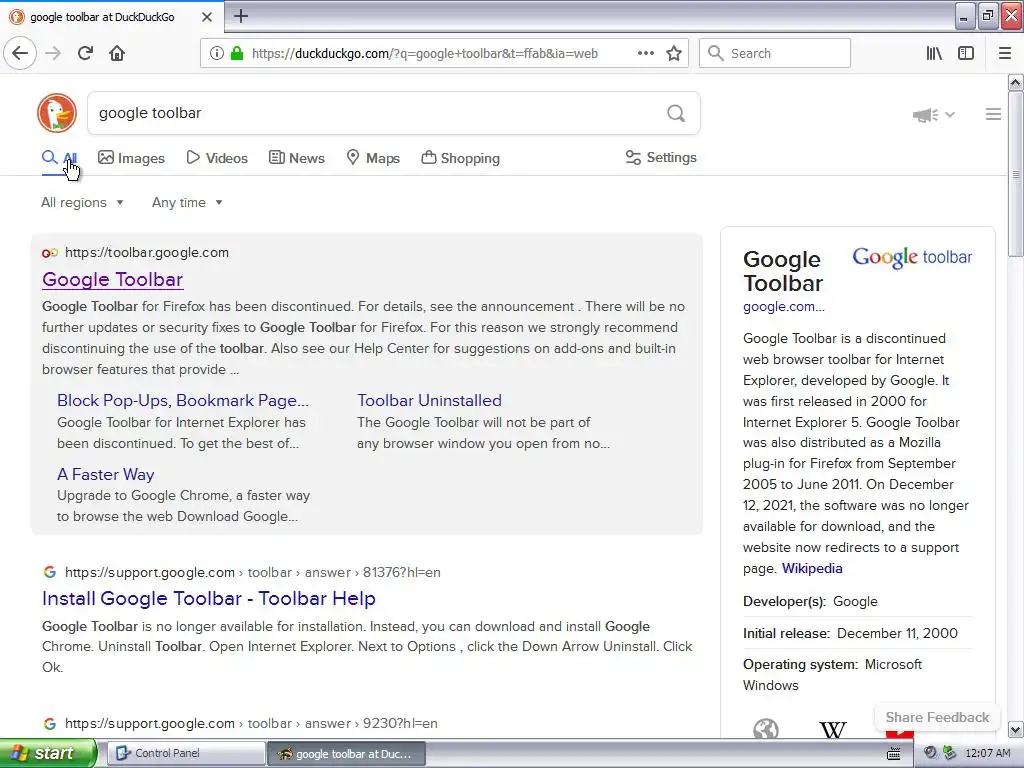The image size is (1024, 768).
Task: Click the green secure padlock icon
Action: click(237, 53)
